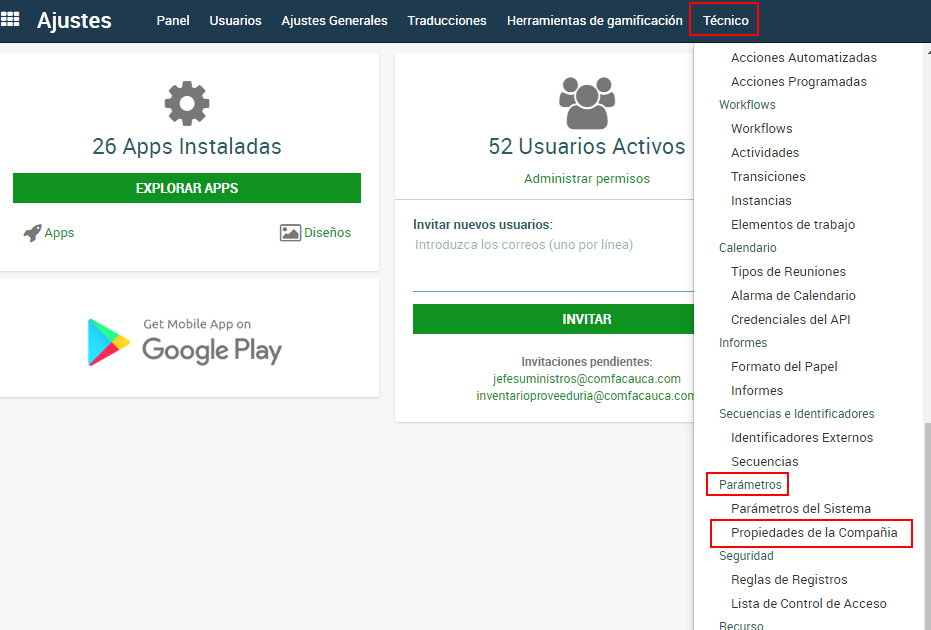
Task: Open the Traducciones menu
Action: pyautogui.click(x=447, y=20)
